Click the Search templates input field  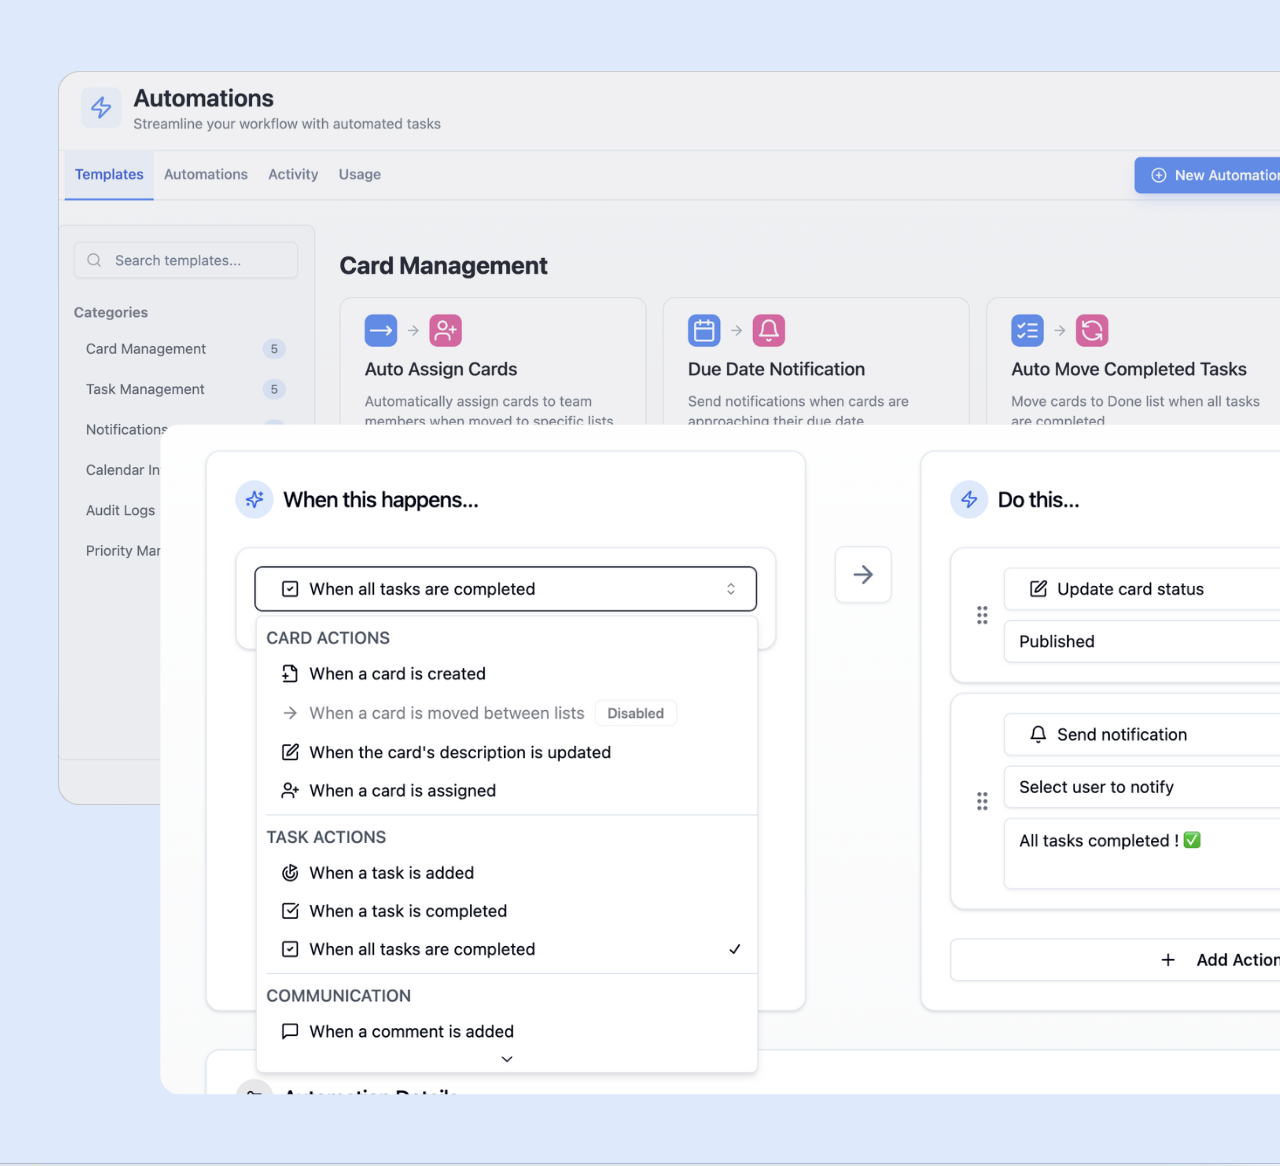186,260
